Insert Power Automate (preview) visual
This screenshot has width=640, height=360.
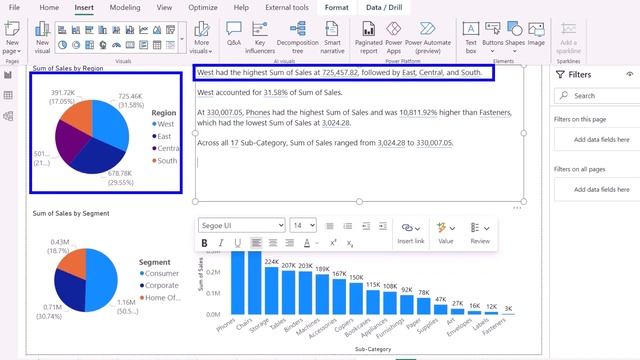click(428, 38)
